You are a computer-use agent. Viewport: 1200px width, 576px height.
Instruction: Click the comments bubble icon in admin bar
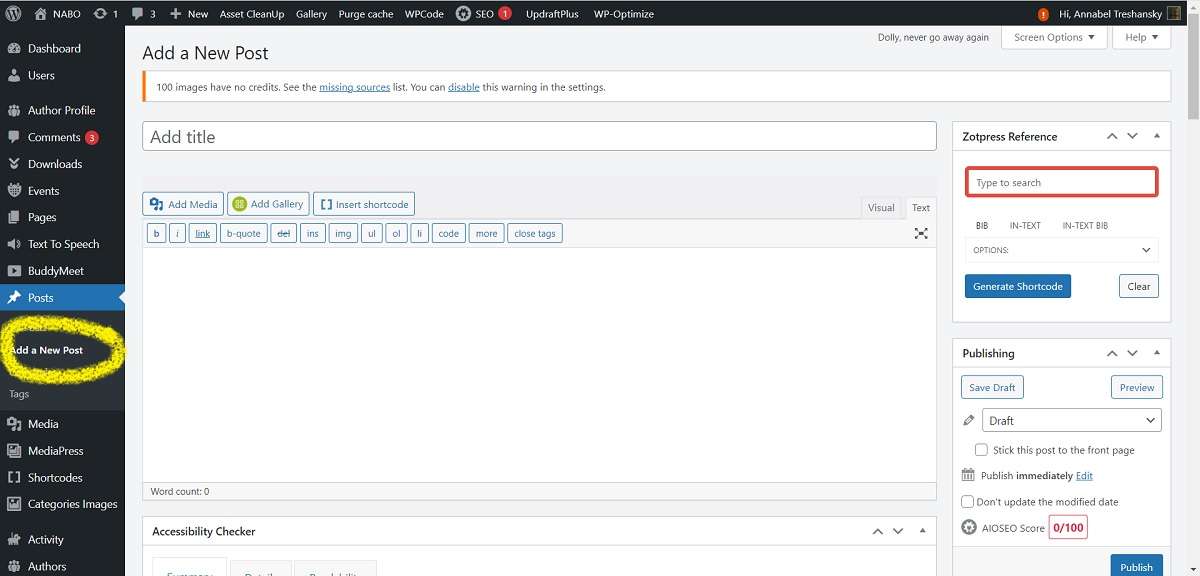click(x=137, y=14)
